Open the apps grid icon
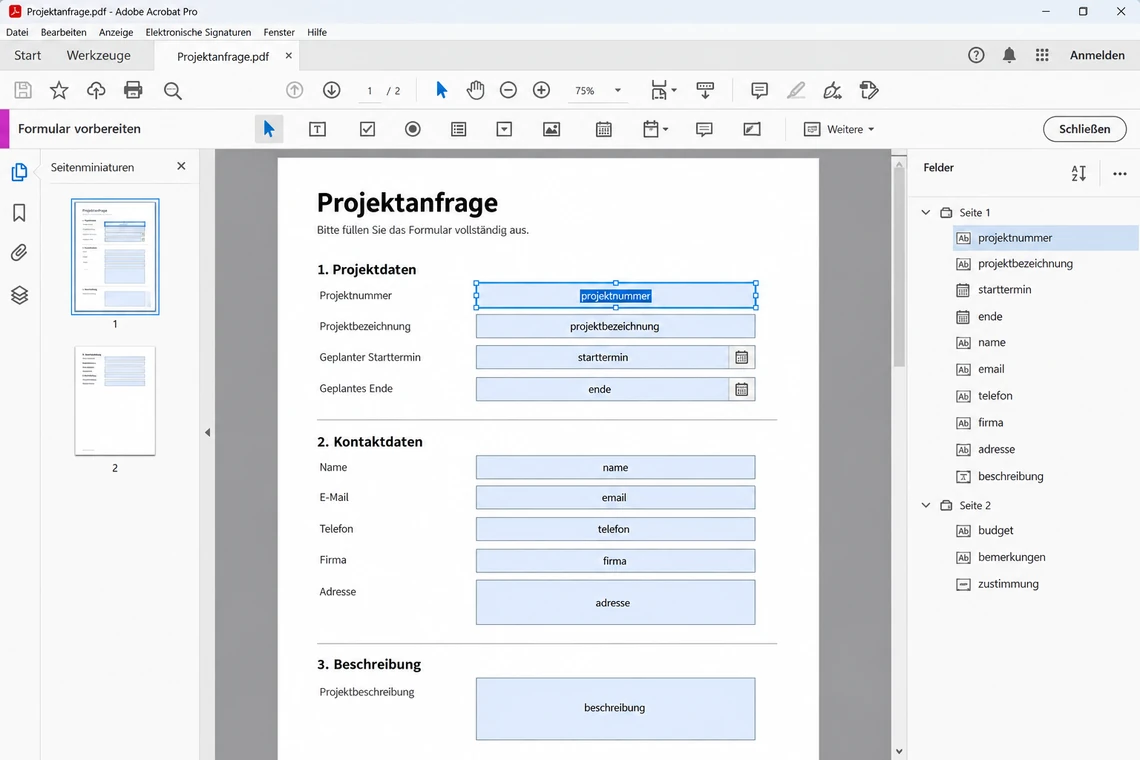This screenshot has width=1140, height=760. (1042, 55)
